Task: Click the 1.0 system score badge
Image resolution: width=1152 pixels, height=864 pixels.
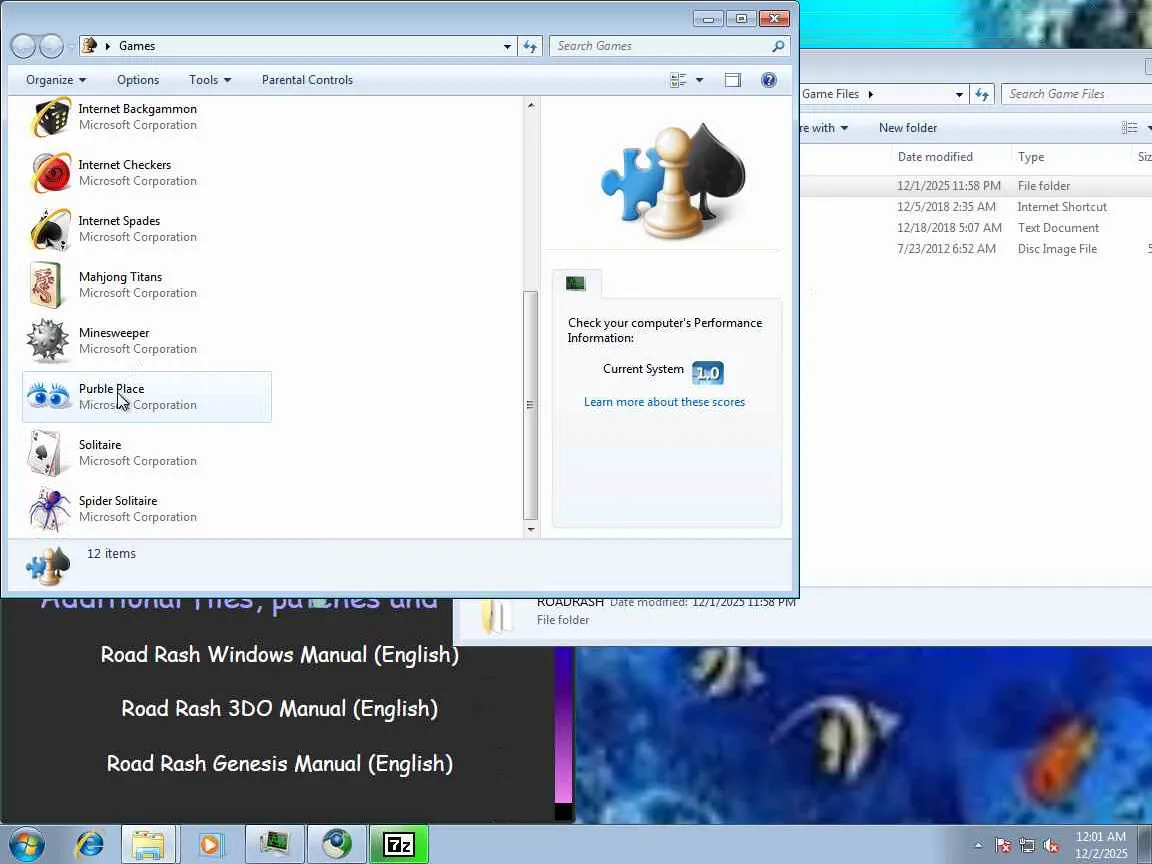Action: [x=708, y=373]
